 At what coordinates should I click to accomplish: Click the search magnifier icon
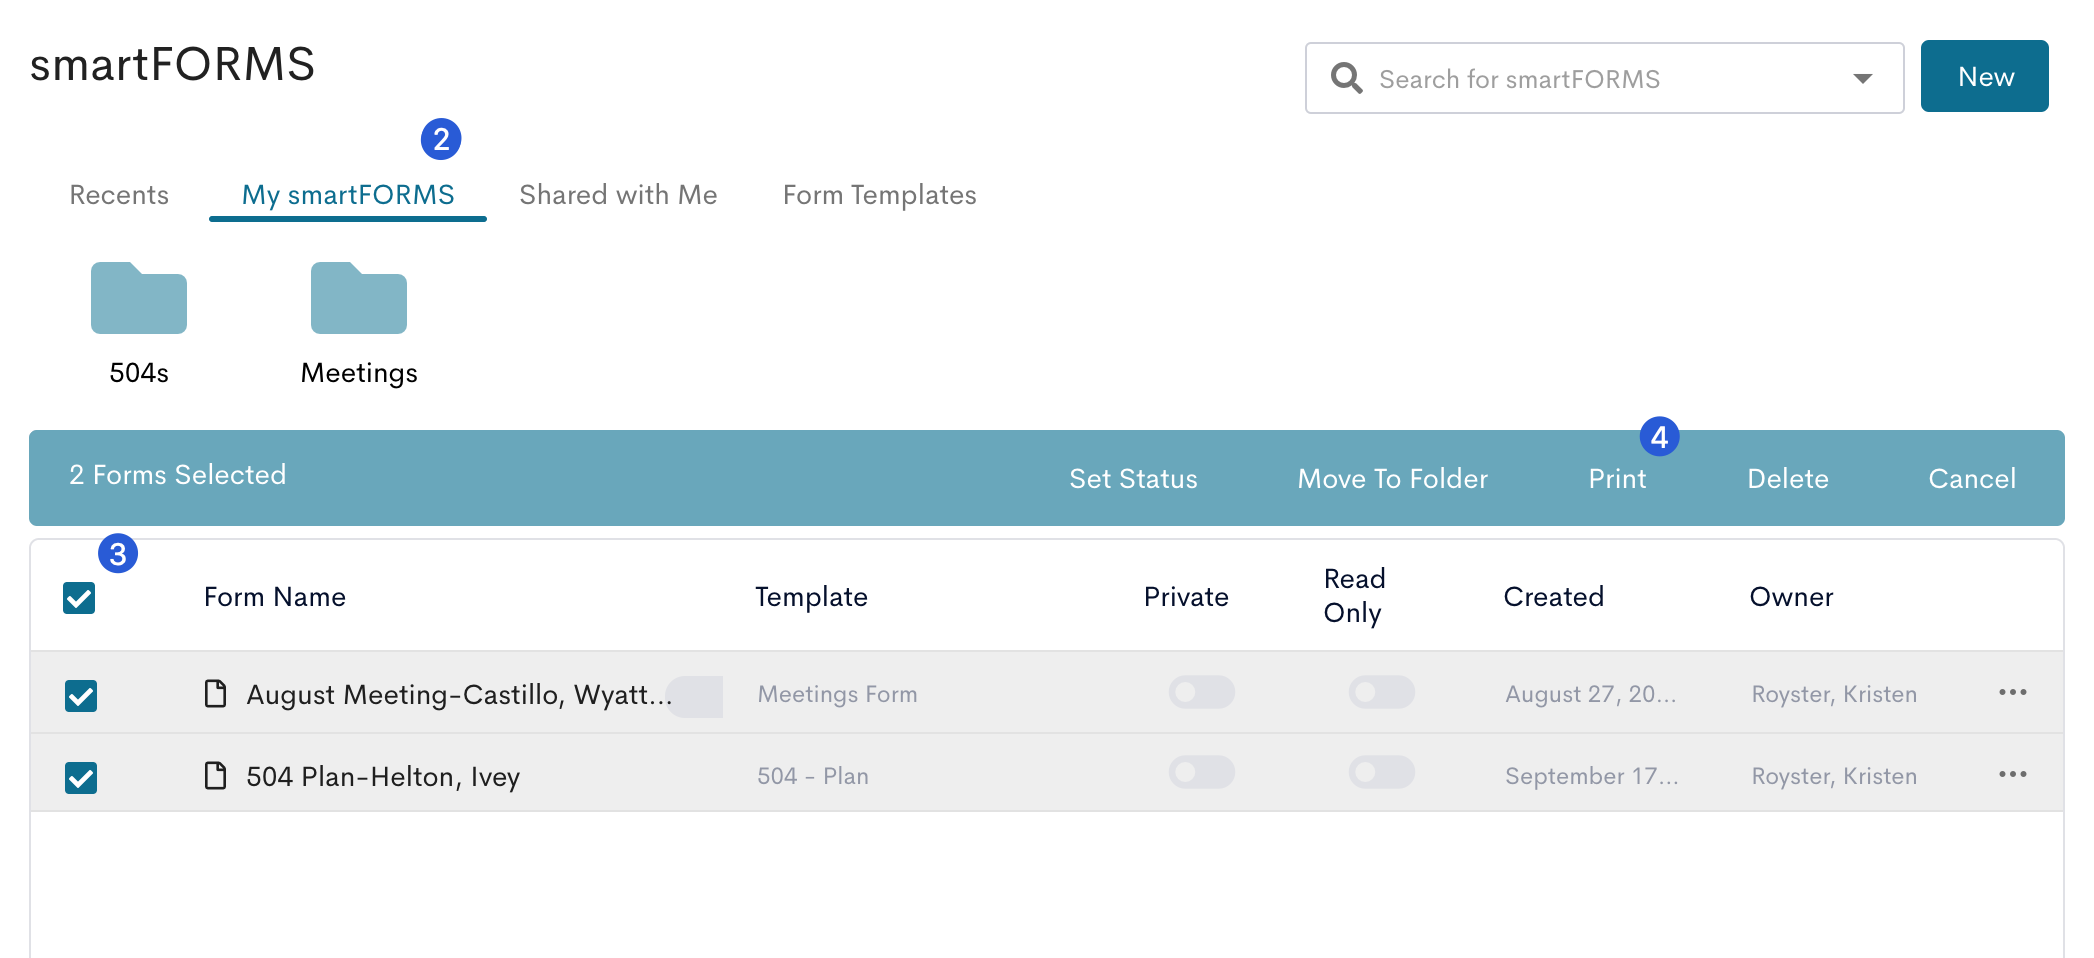coord(1346,78)
